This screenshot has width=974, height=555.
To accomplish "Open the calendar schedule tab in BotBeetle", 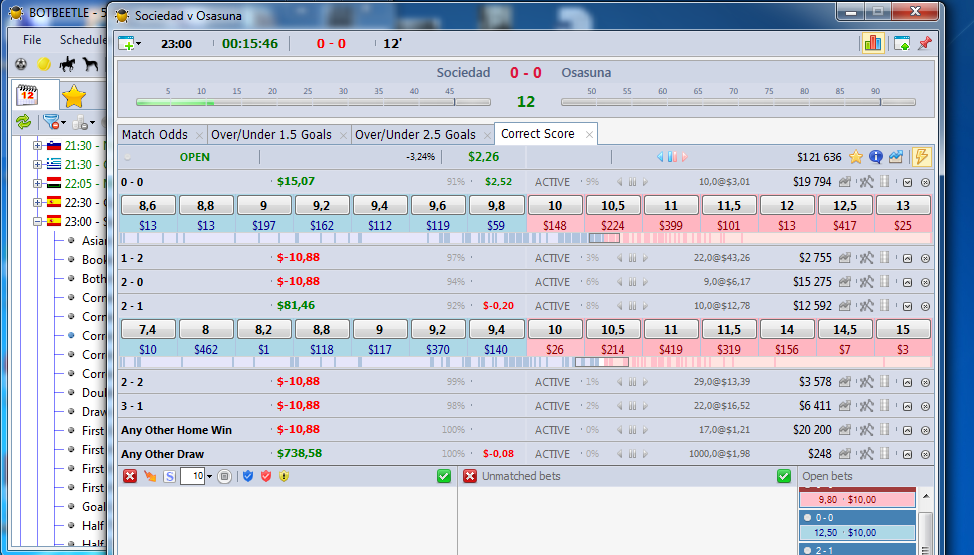I will tap(27, 96).
